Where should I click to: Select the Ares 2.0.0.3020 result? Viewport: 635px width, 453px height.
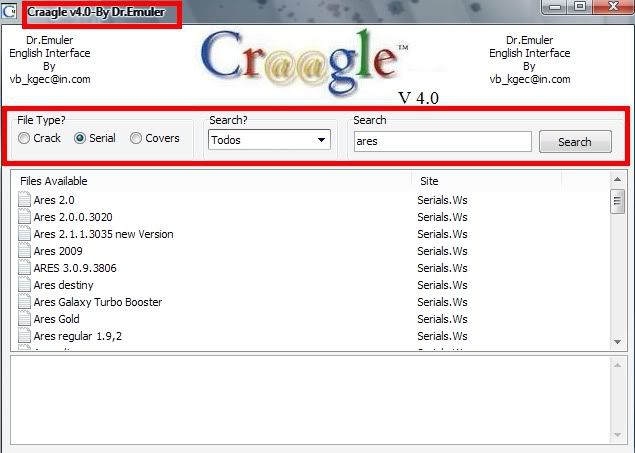[73, 217]
